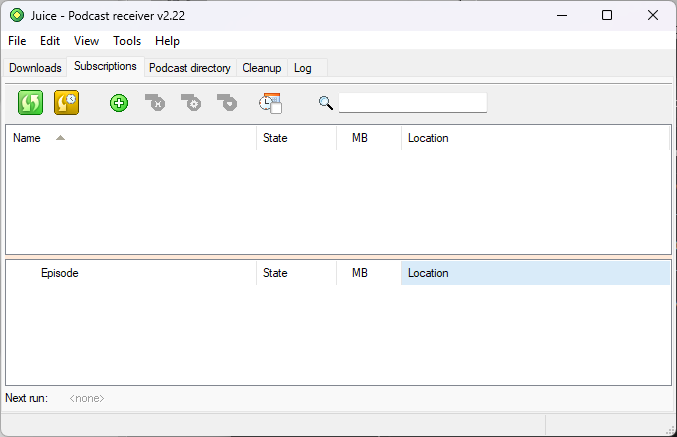The image size is (677, 437).
Task: Add a new feed with green plus icon
Action: pyautogui.click(x=119, y=103)
